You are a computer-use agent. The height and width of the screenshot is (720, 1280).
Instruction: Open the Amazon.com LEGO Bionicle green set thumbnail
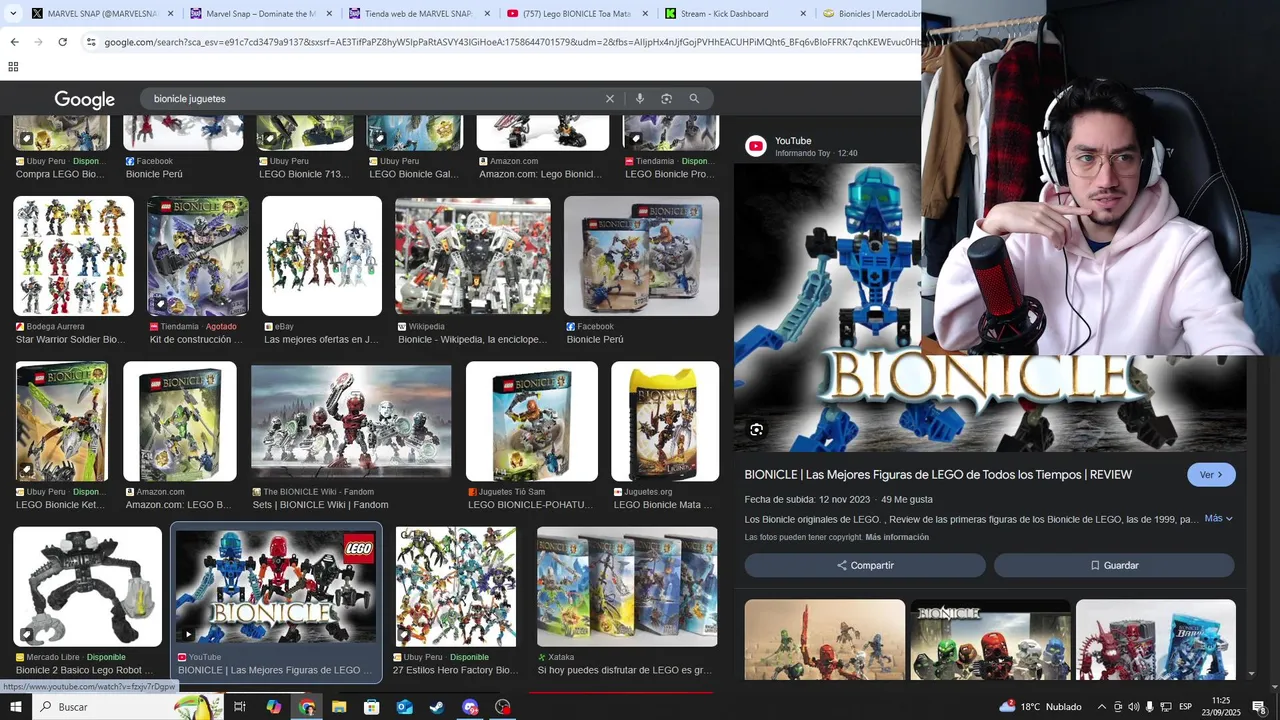(x=180, y=421)
